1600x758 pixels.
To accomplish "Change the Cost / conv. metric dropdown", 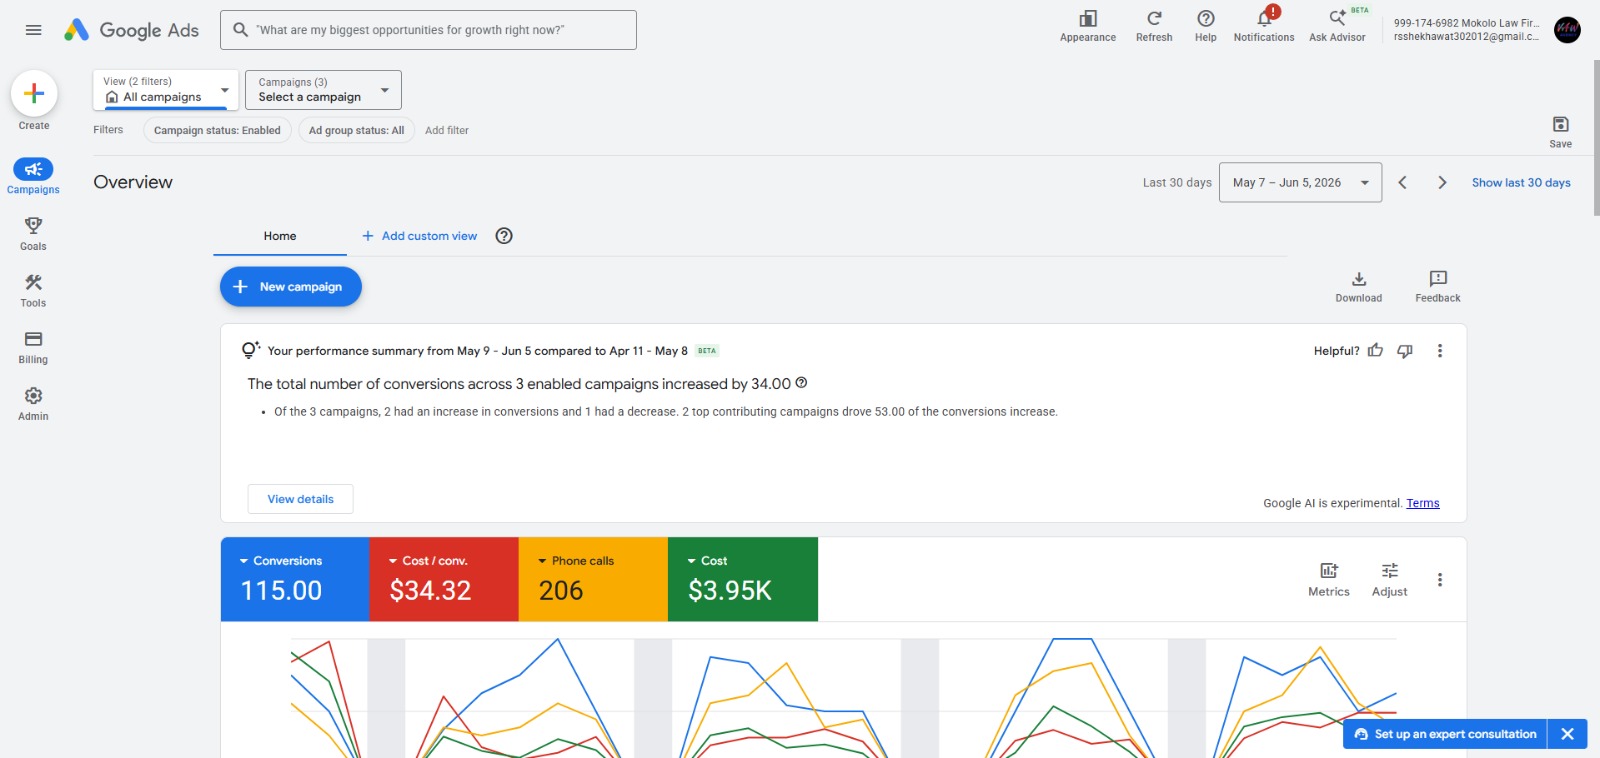I will pyautogui.click(x=428, y=561).
